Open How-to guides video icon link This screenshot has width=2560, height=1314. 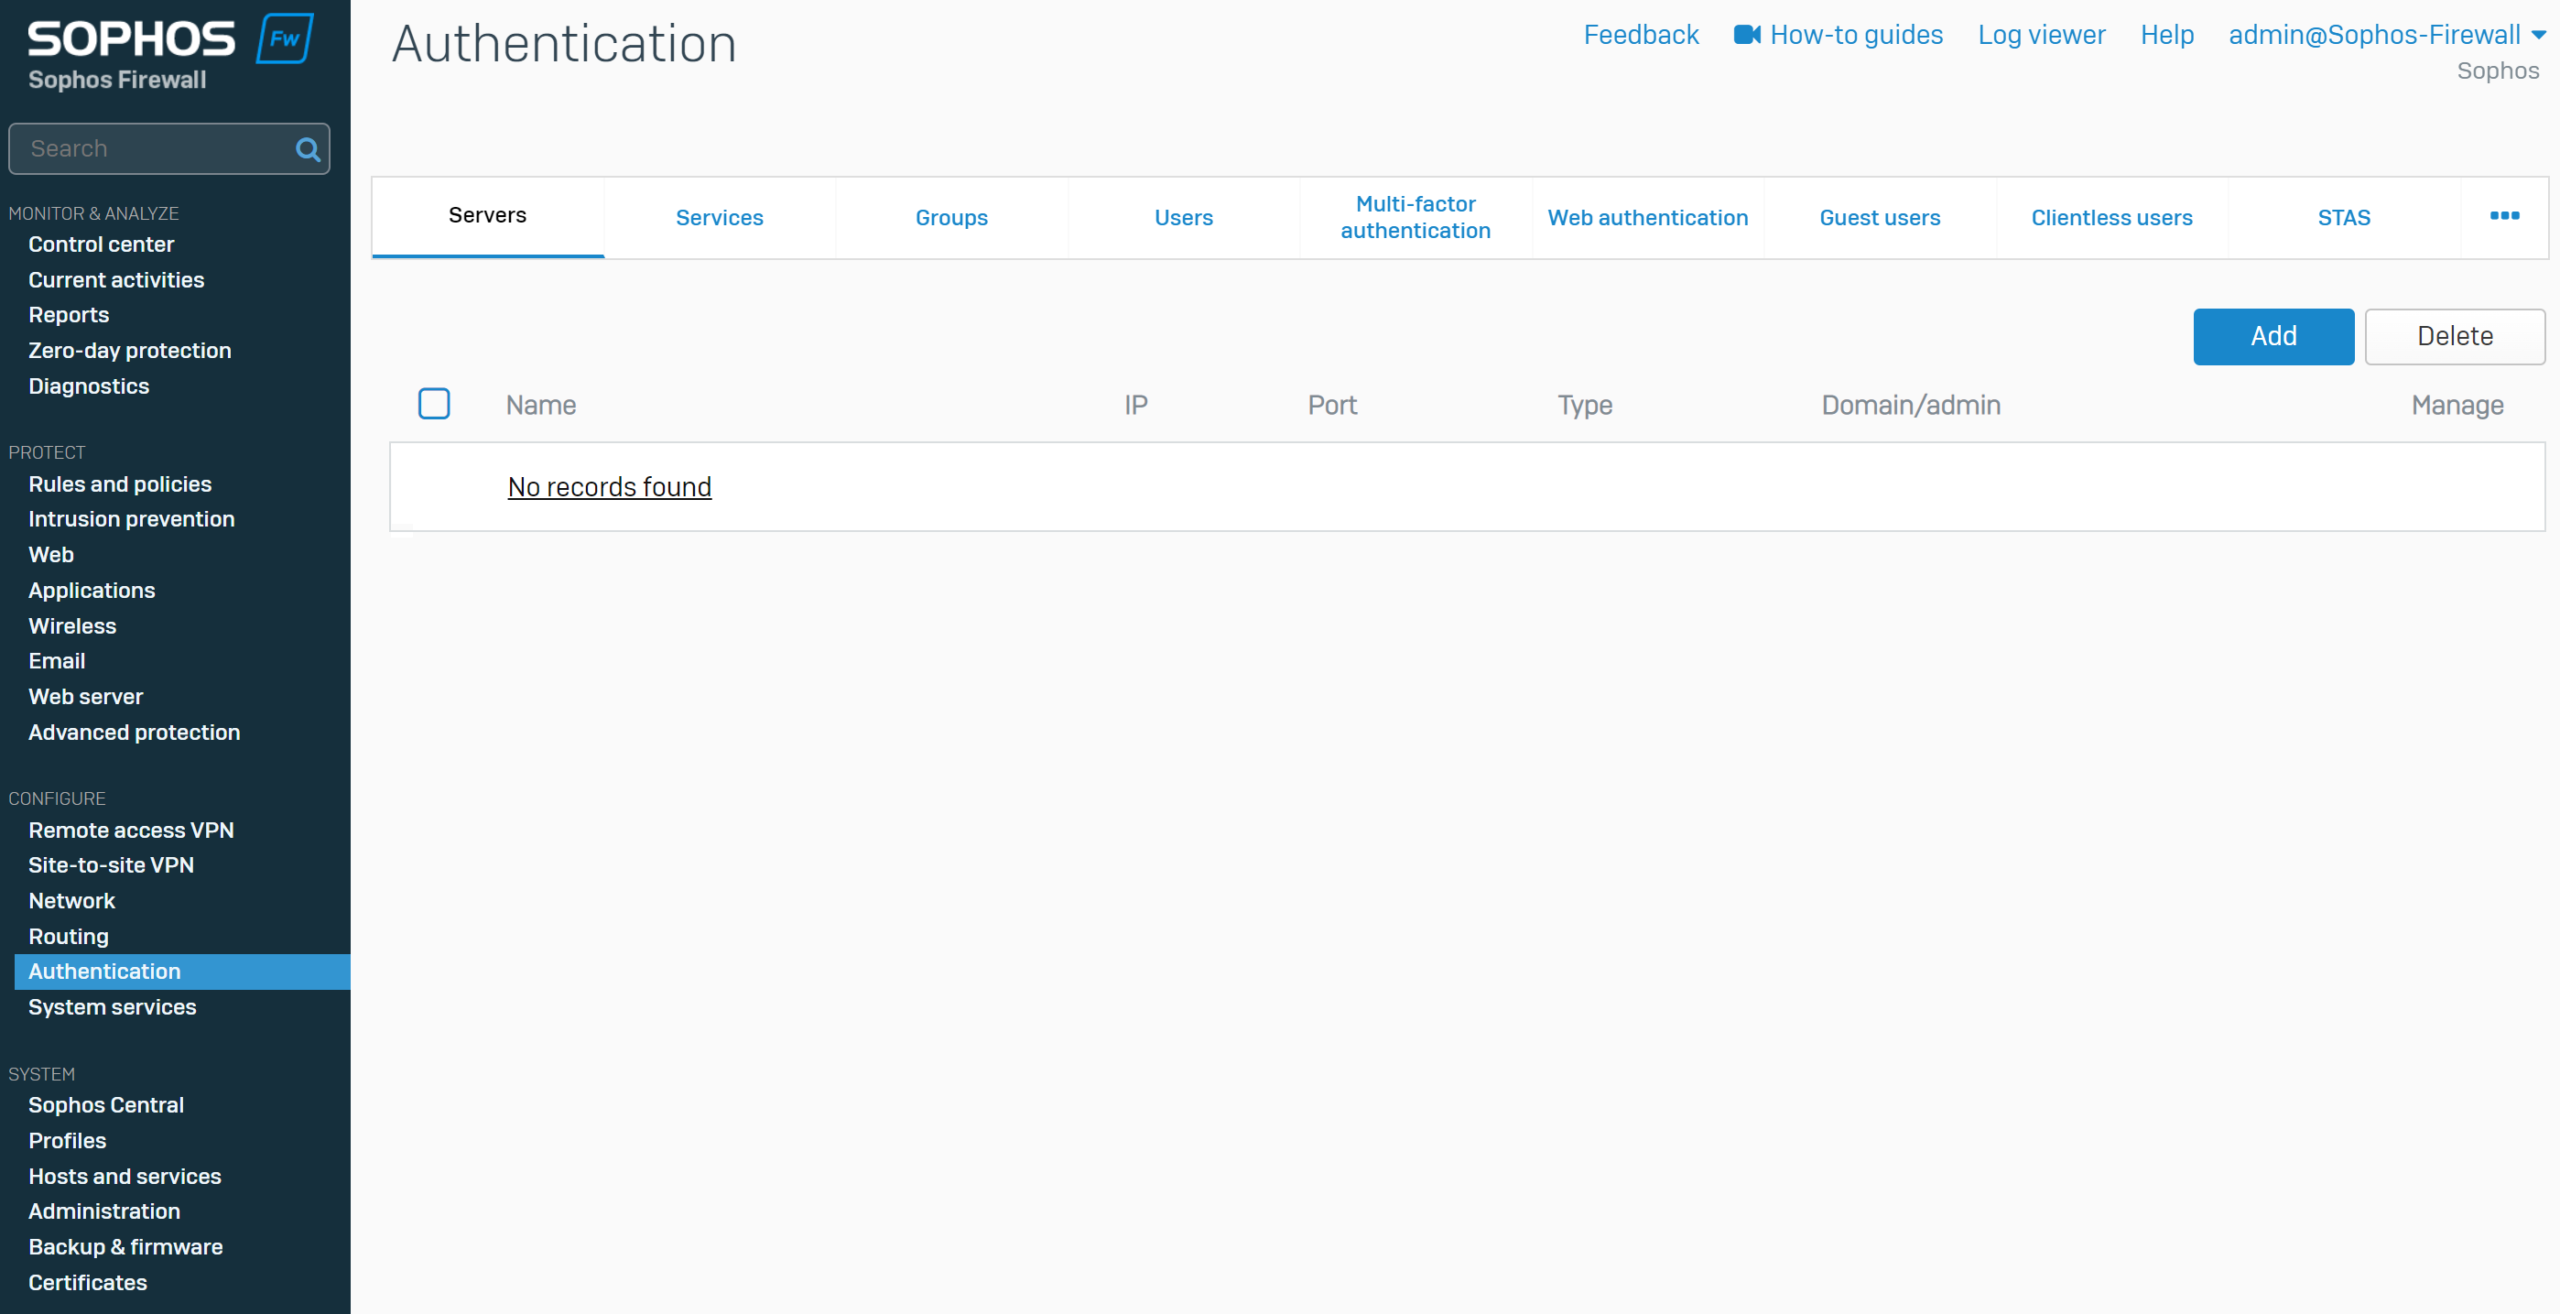click(1747, 35)
